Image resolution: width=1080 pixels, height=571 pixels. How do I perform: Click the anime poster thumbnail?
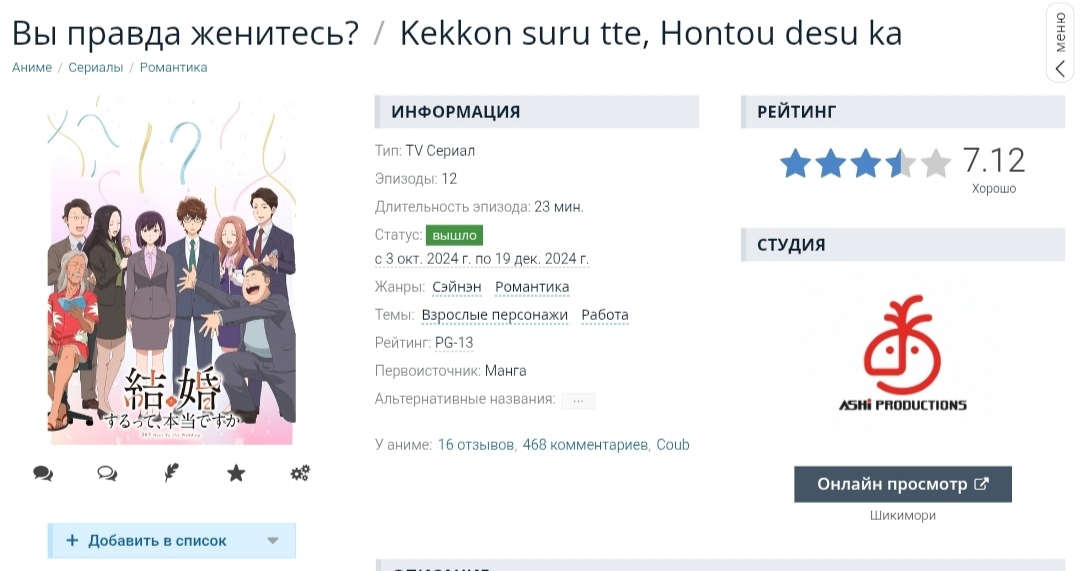(x=172, y=271)
